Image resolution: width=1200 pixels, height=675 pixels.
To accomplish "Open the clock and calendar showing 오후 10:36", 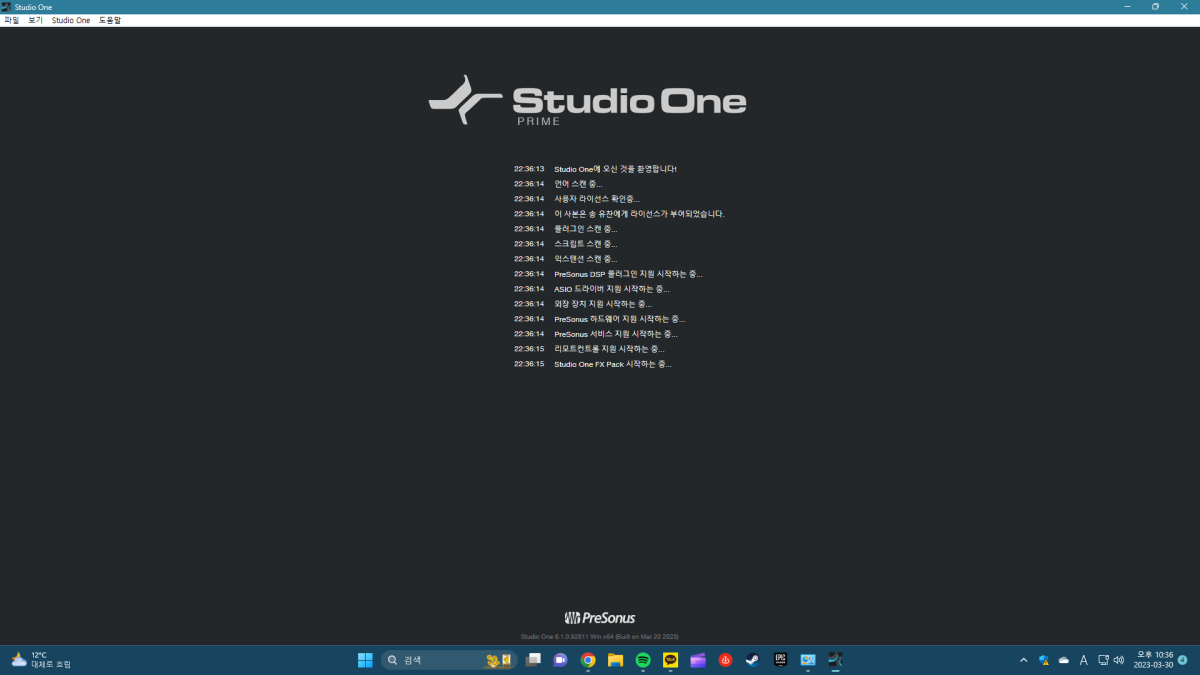I will [x=1153, y=660].
